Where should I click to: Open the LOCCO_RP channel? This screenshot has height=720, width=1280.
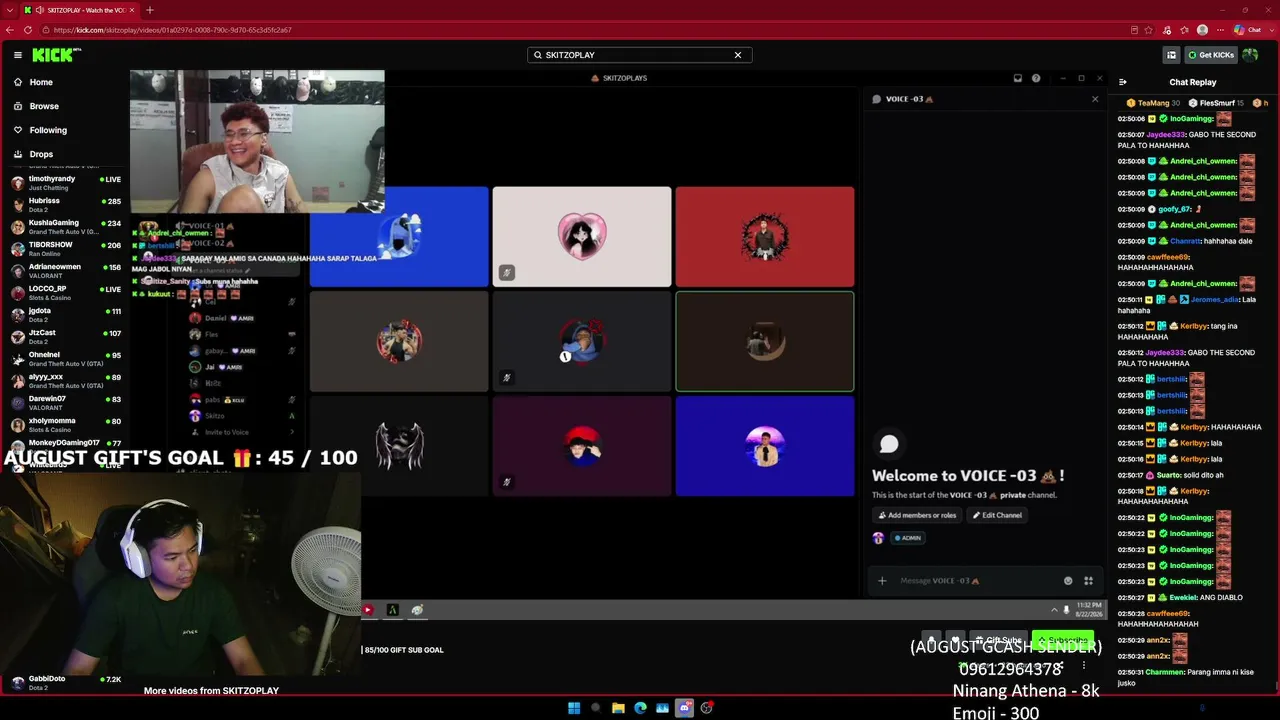(64, 293)
